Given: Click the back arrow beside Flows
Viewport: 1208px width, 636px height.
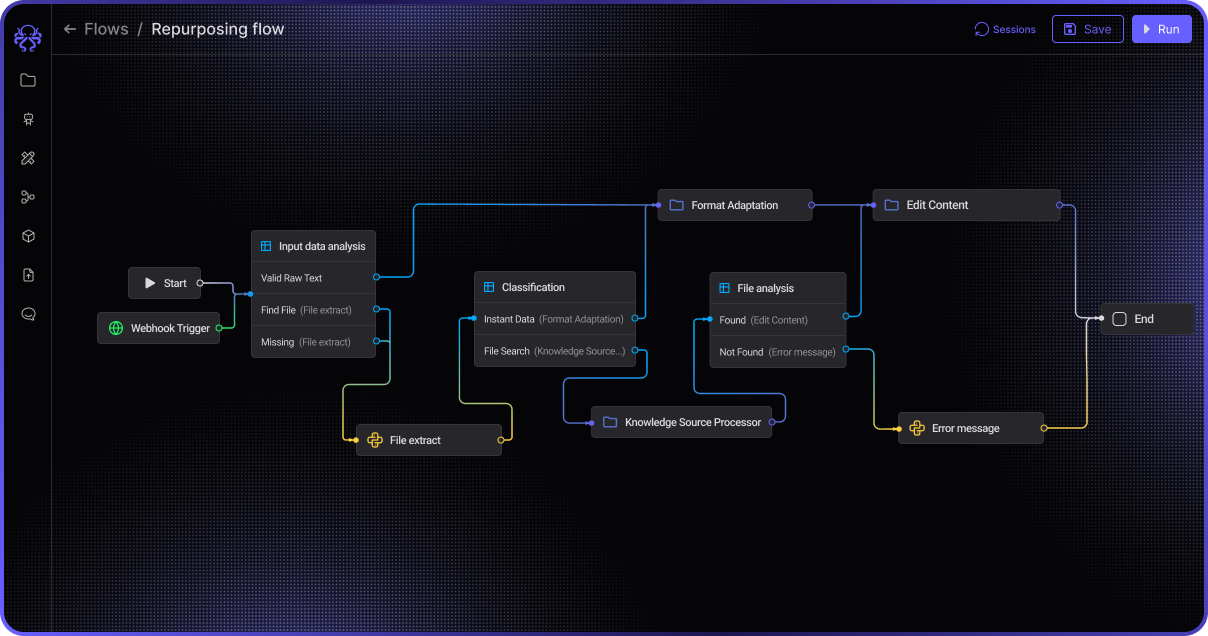Looking at the screenshot, I should [70, 29].
